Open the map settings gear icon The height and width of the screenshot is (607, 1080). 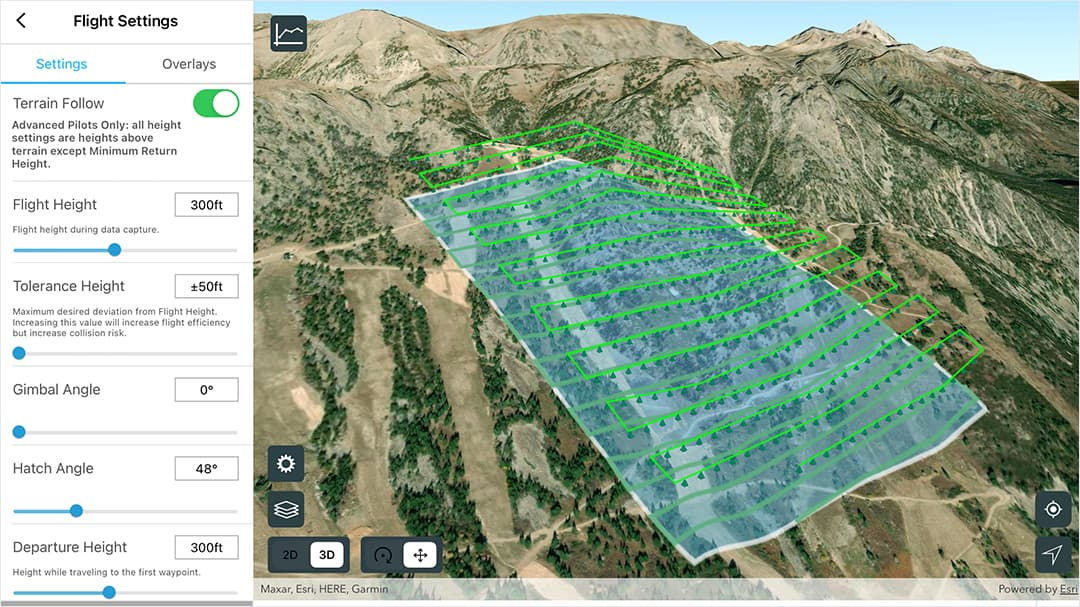click(x=285, y=463)
